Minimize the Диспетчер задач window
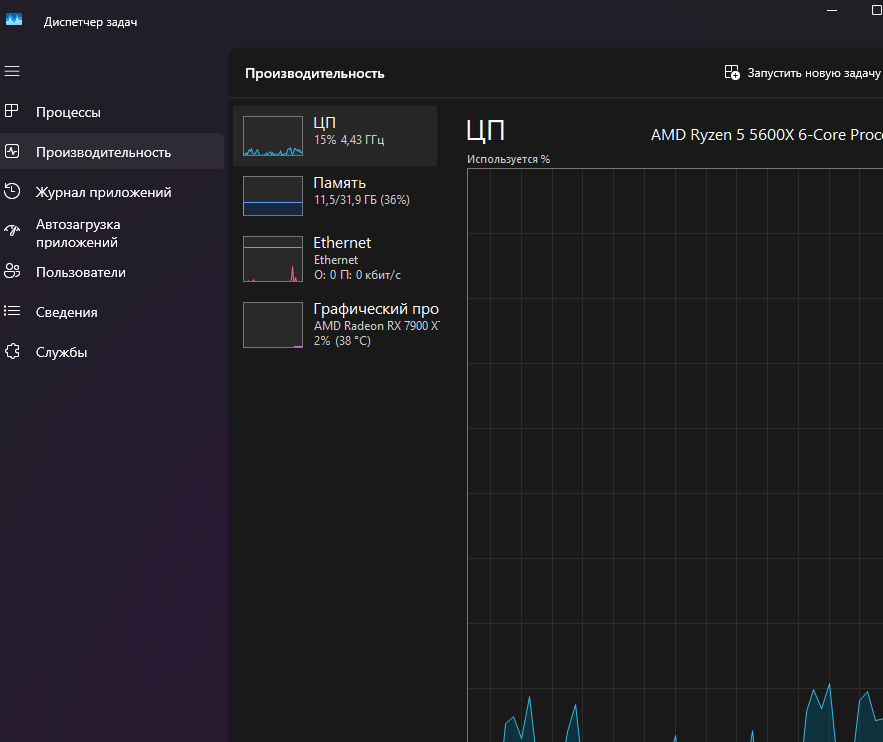 (x=832, y=9)
